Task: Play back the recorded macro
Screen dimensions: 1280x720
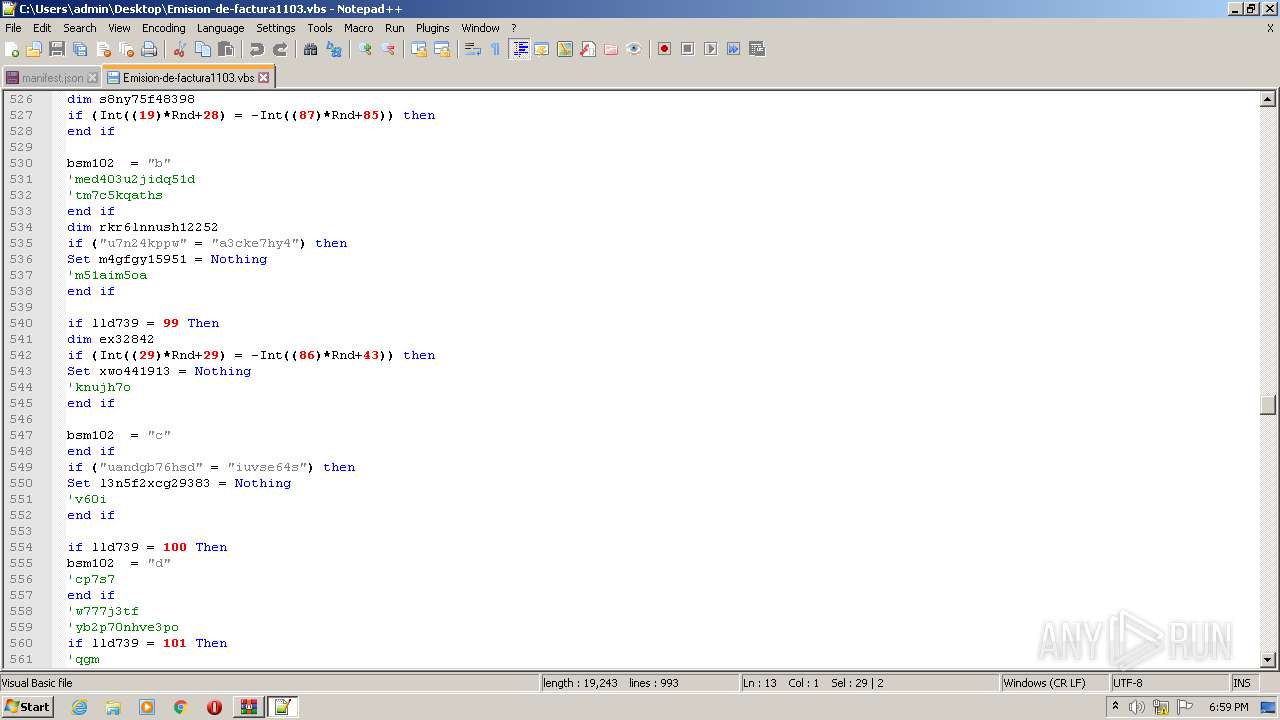Action: click(710, 49)
